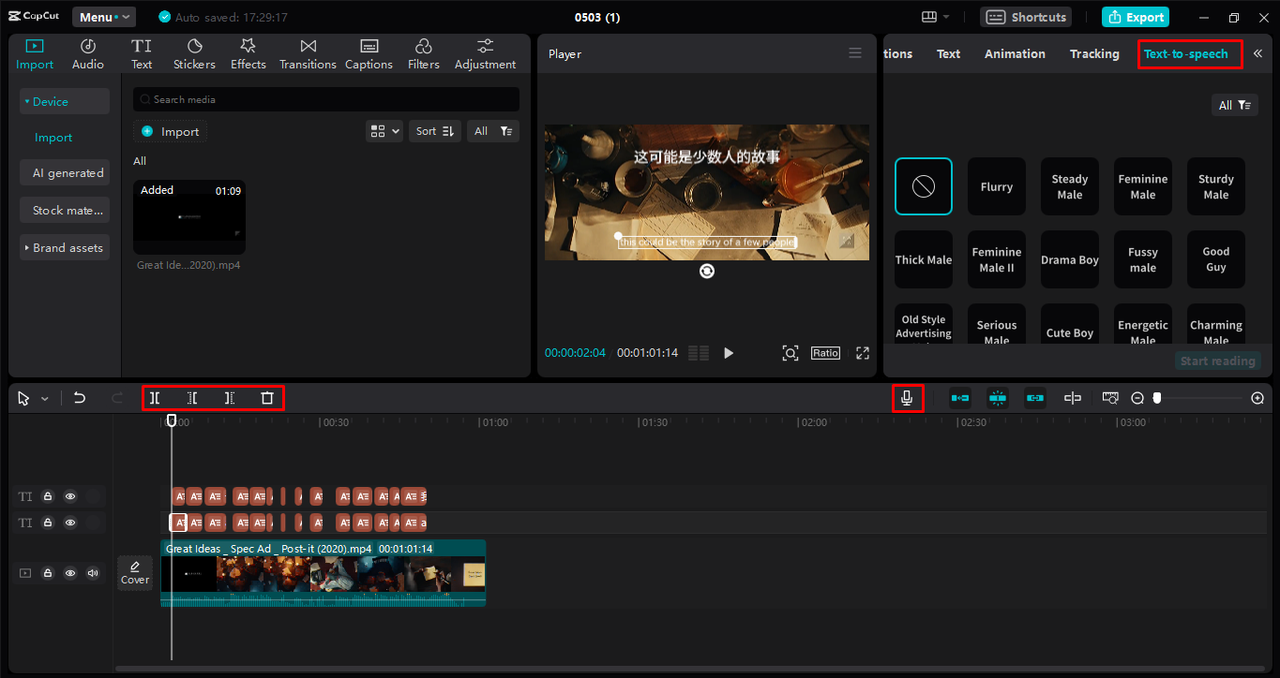
Task: Click the zoom-to-fit timeline icon
Action: [x=1110, y=398]
